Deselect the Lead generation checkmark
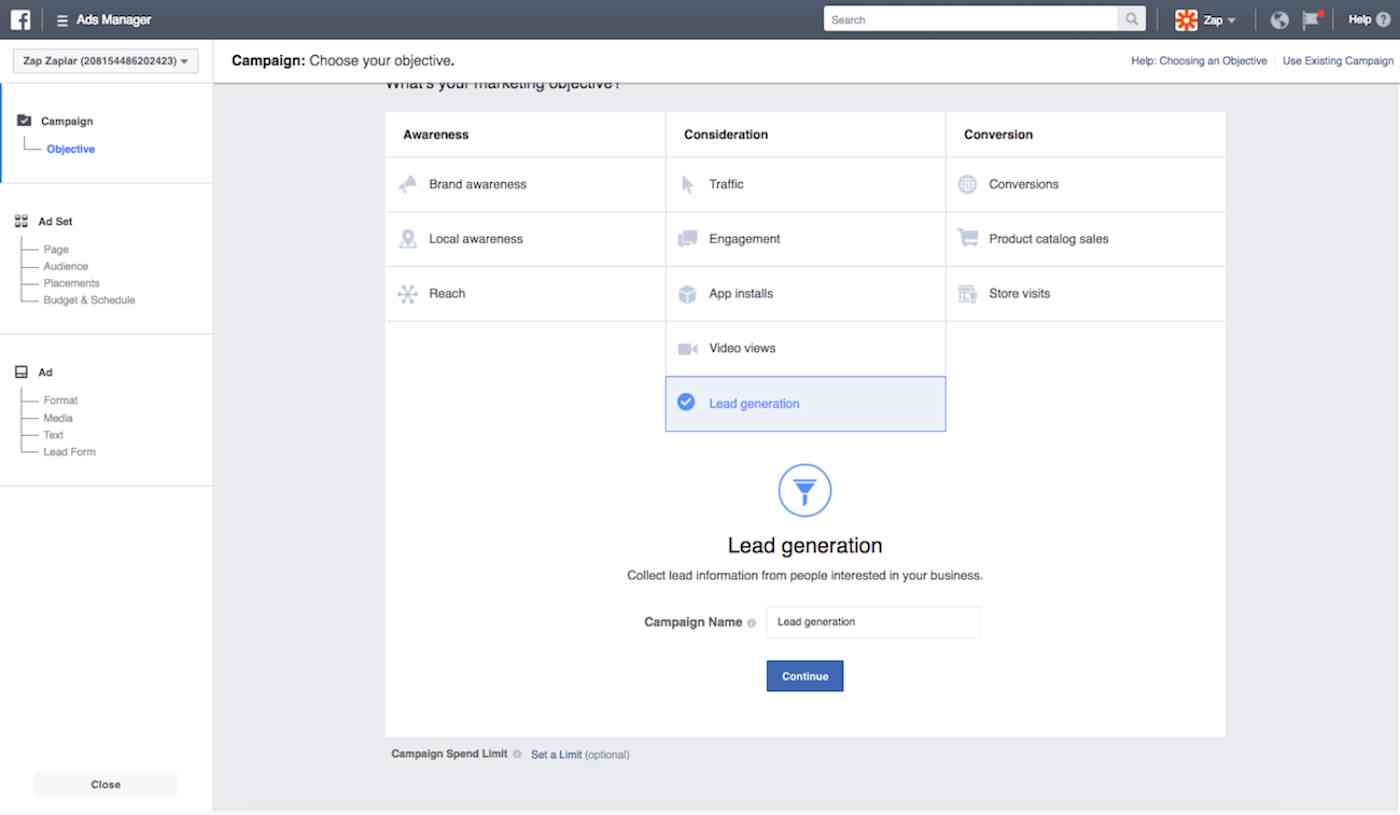This screenshot has height=815, width=1400. (686, 402)
